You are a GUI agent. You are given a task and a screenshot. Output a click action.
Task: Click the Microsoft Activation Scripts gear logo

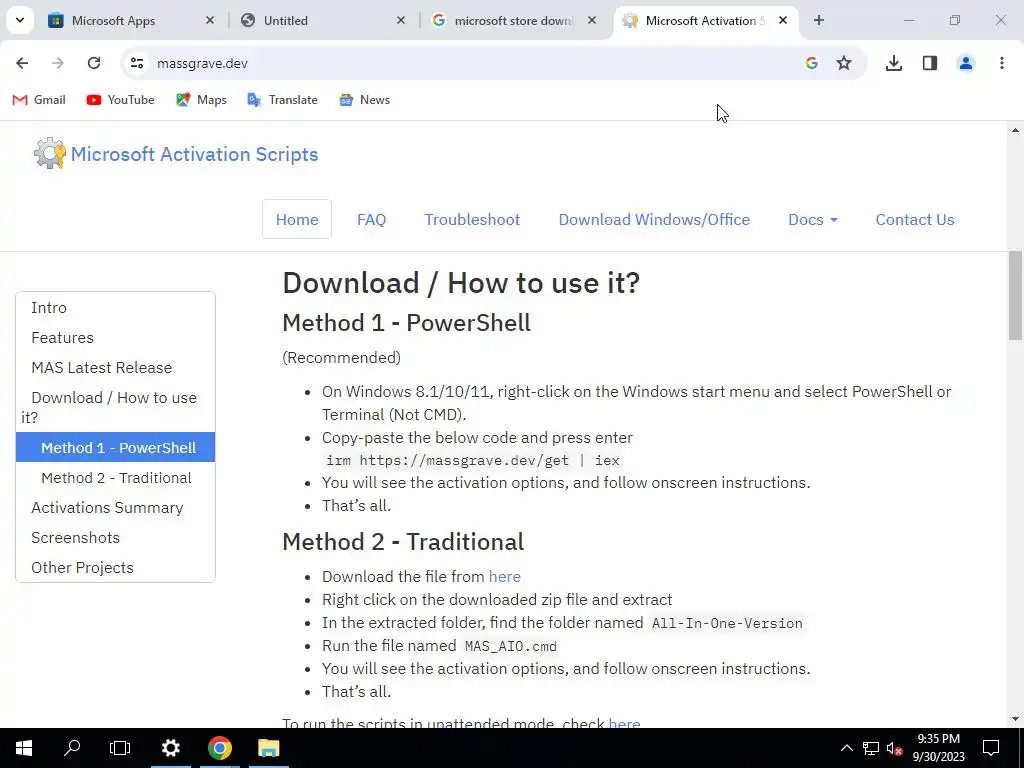(x=50, y=154)
